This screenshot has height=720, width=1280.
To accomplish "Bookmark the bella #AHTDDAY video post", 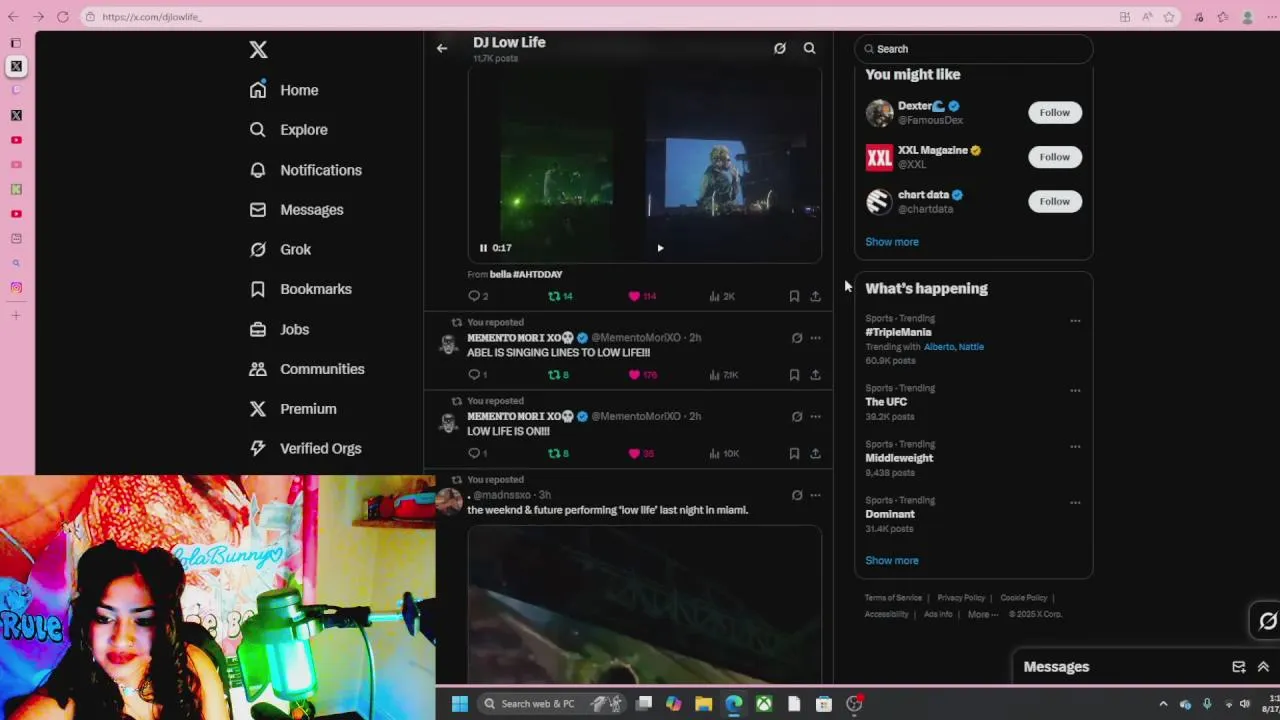I will click(x=794, y=296).
